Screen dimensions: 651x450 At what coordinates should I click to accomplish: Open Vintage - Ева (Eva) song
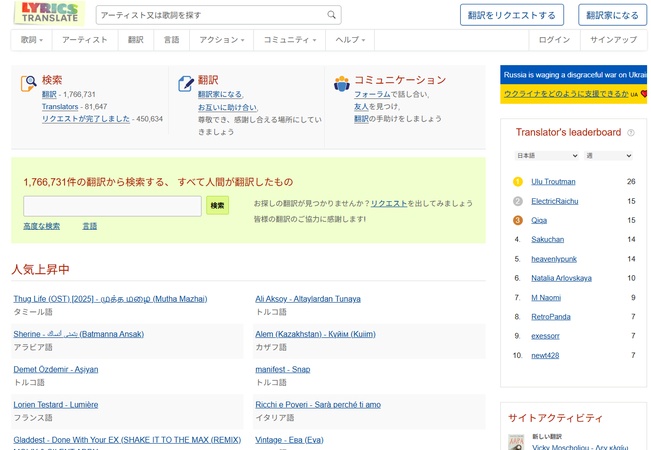pyautogui.click(x=289, y=440)
